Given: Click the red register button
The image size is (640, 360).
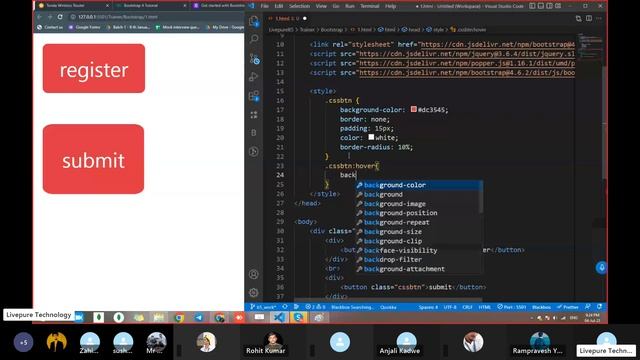Looking at the screenshot, I should pyautogui.click(x=93, y=69).
